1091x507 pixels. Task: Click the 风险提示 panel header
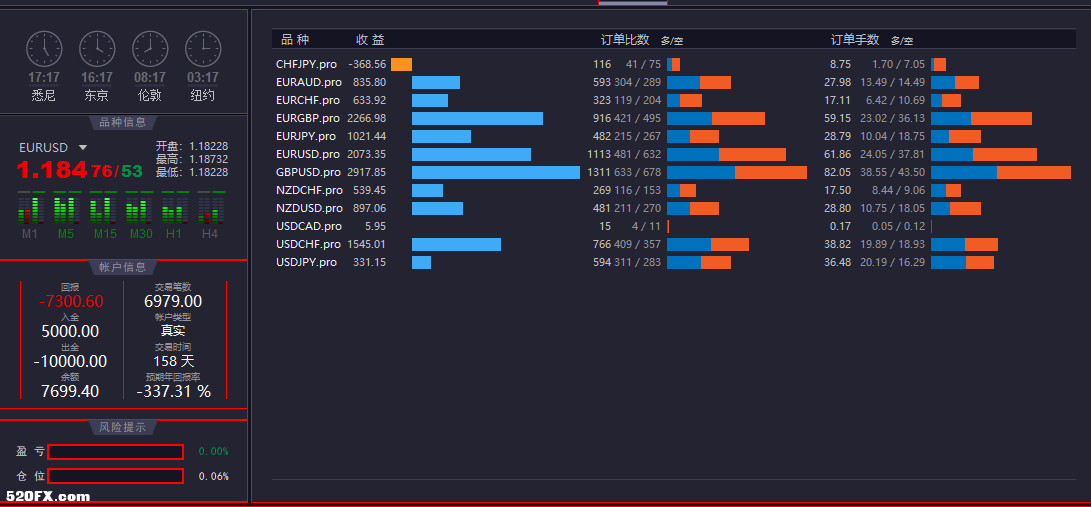click(123, 427)
